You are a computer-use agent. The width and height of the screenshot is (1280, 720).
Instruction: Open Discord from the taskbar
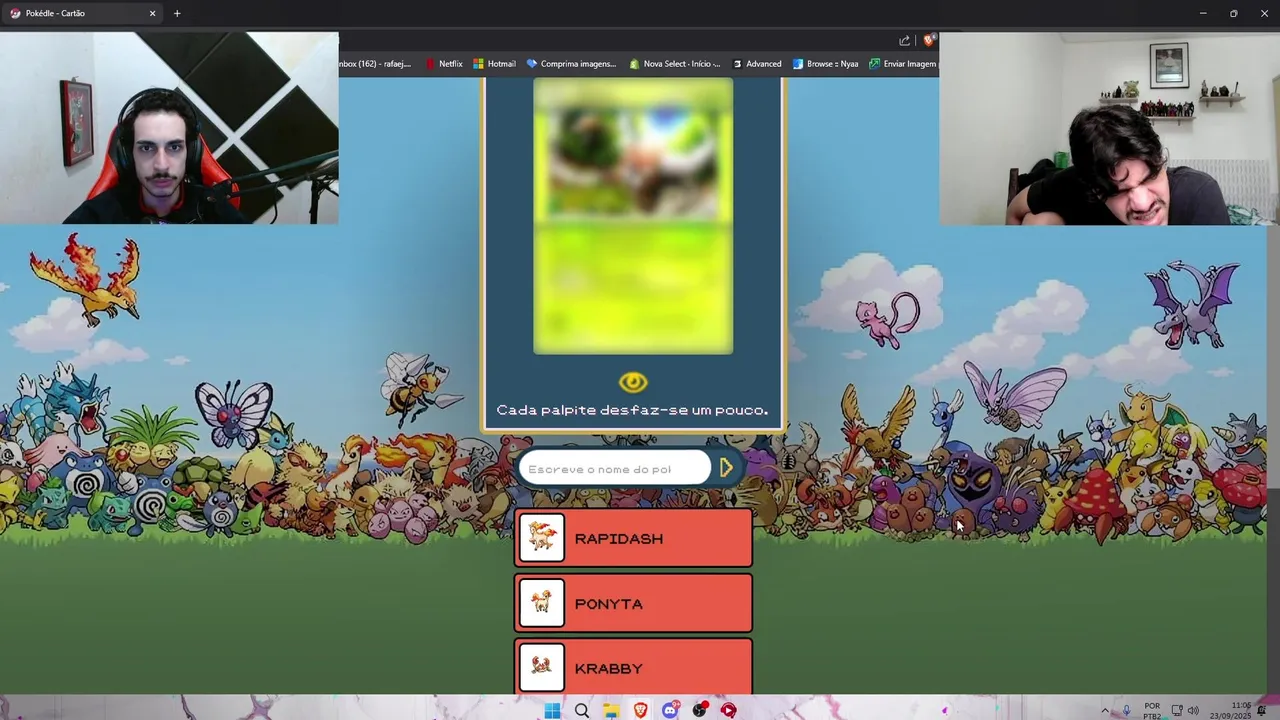pos(670,710)
